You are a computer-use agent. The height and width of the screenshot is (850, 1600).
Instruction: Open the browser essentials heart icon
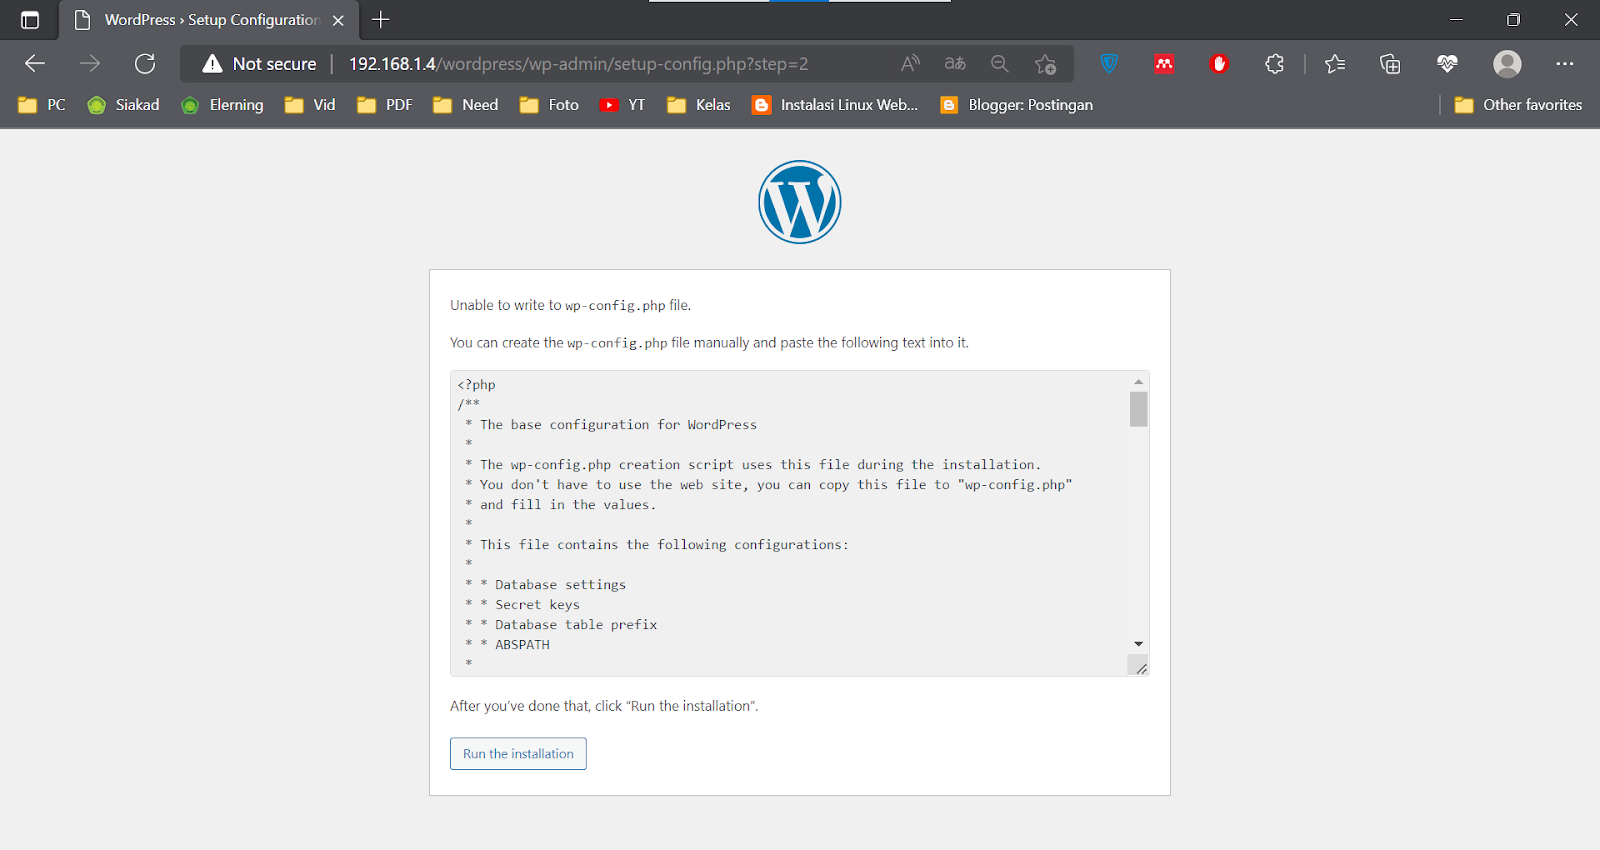tap(1447, 64)
